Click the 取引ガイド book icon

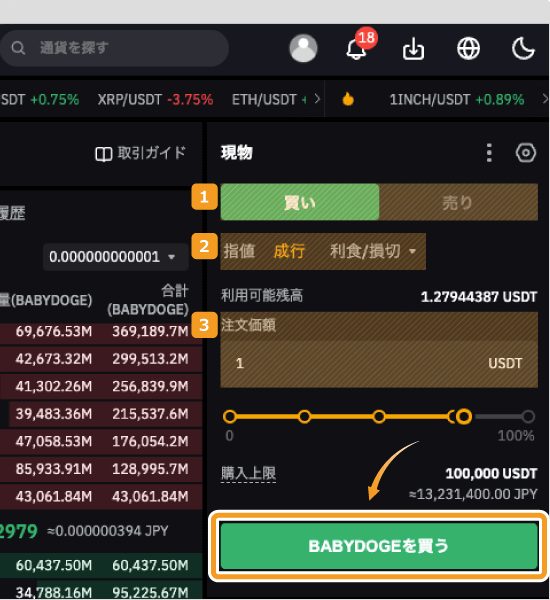pyautogui.click(x=103, y=154)
